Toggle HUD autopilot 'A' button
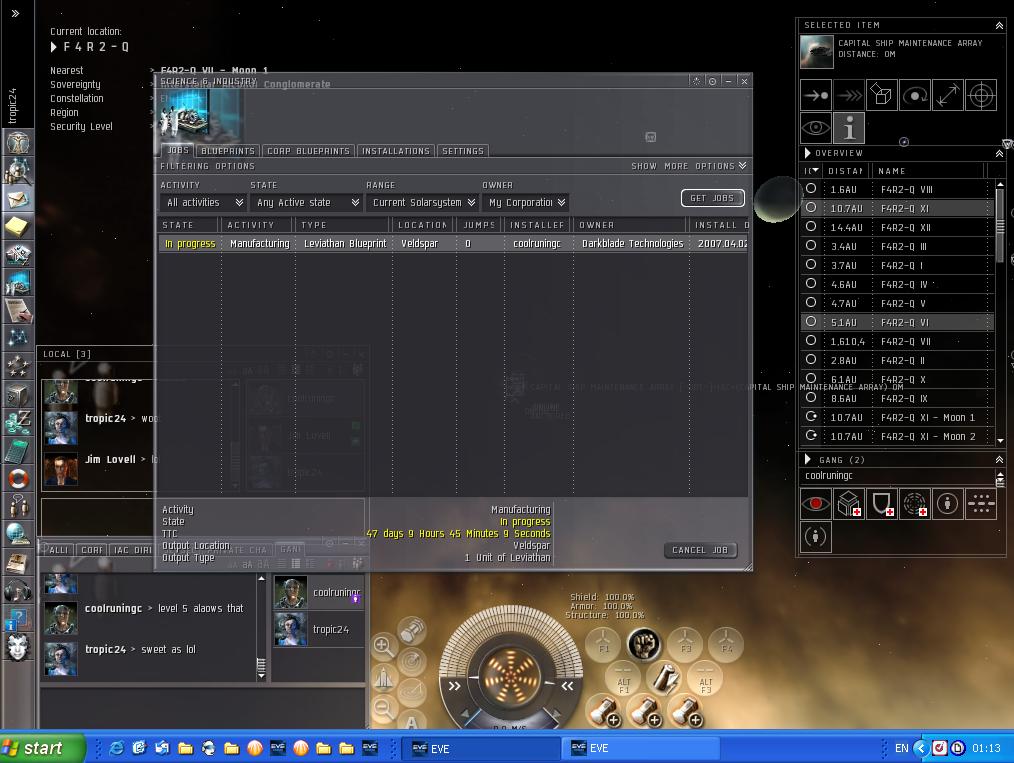Image resolution: width=1014 pixels, height=763 pixels. click(411, 721)
